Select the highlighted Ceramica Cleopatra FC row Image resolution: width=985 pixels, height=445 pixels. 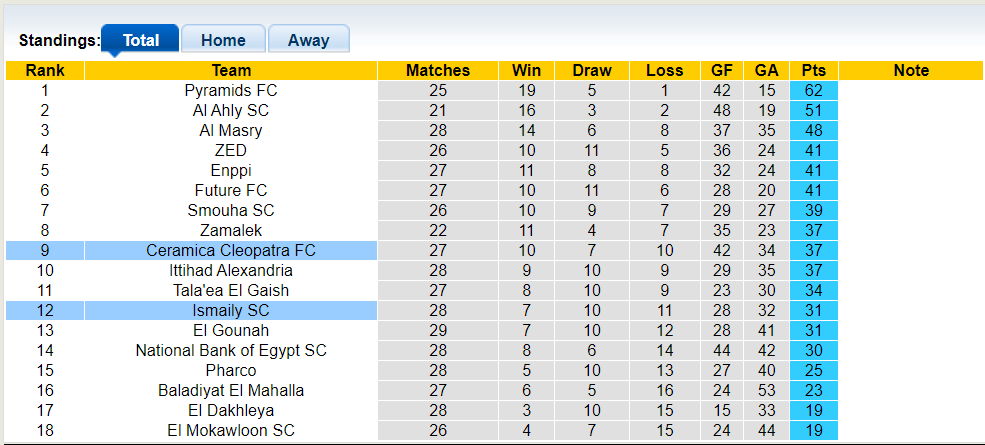231,250
